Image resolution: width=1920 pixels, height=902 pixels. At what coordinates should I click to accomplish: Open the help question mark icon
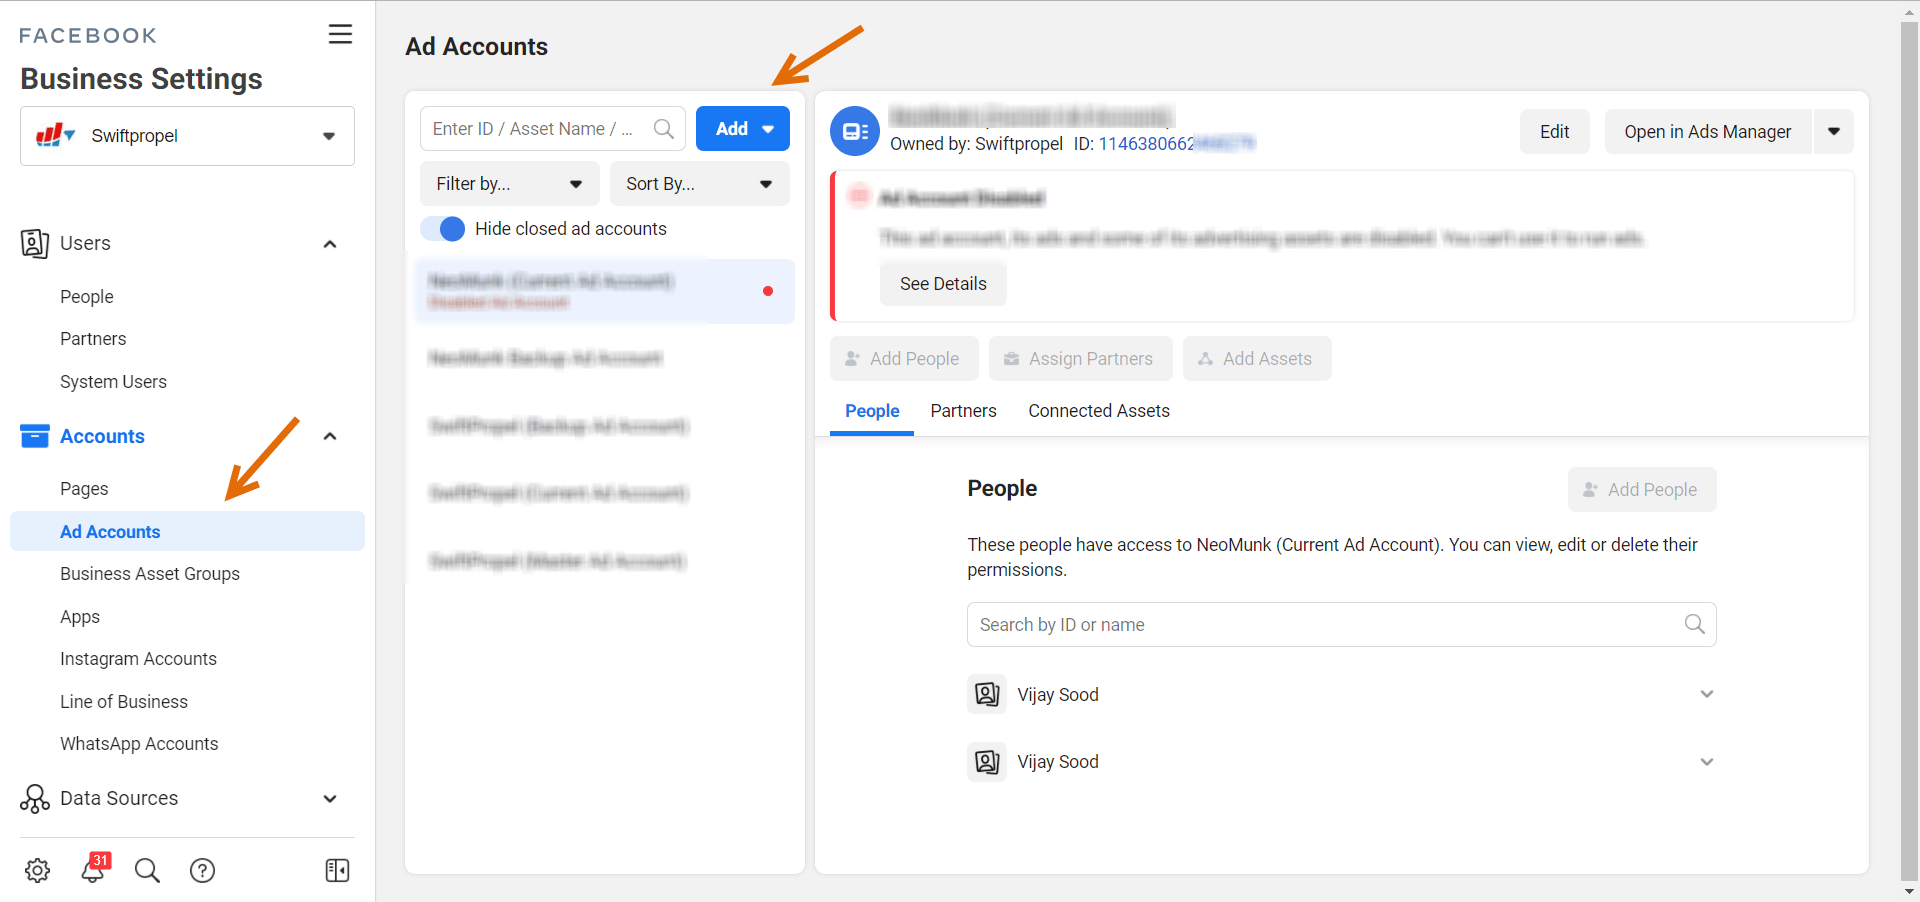pyautogui.click(x=202, y=870)
